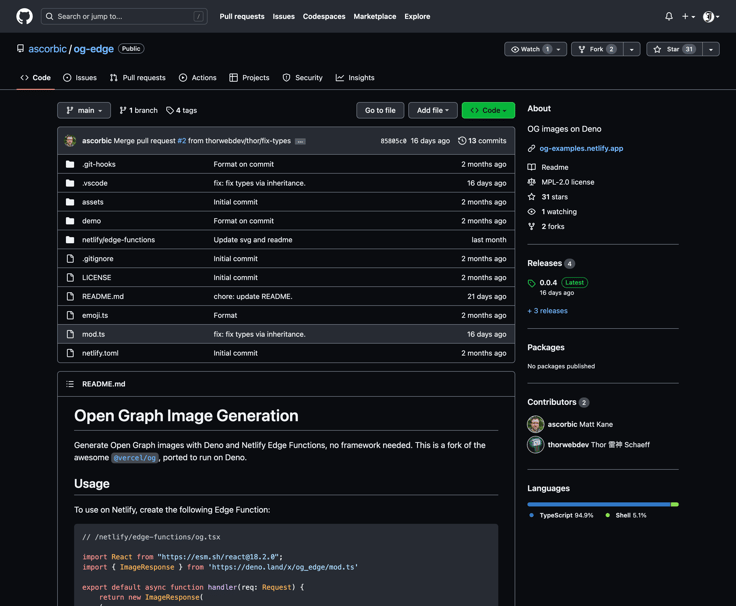Click the 31 stars star icon
The image size is (736, 606).
point(531,197)
